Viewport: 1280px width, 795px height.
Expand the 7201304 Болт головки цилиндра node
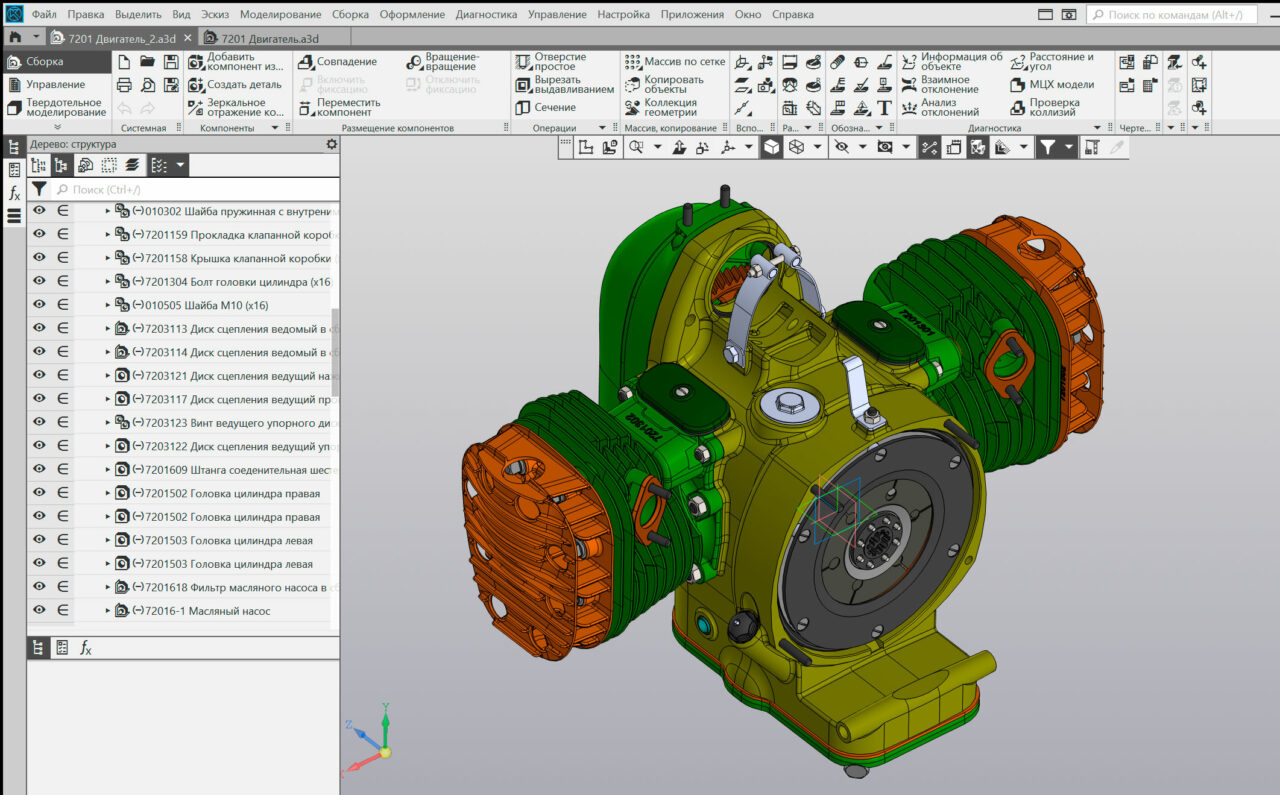point(108,282)
